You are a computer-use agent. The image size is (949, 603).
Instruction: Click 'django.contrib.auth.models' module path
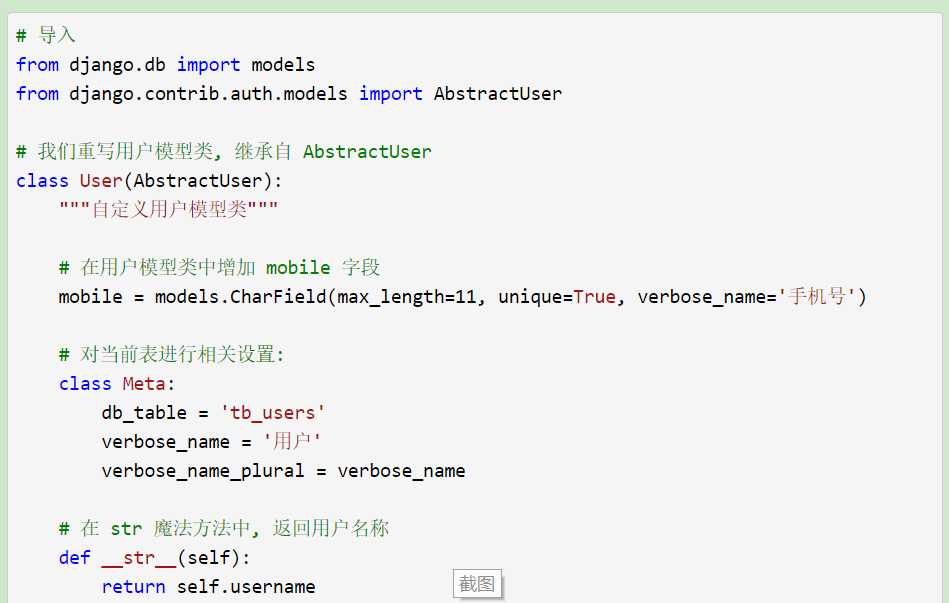pyautogui.click(x=208, y=94)
